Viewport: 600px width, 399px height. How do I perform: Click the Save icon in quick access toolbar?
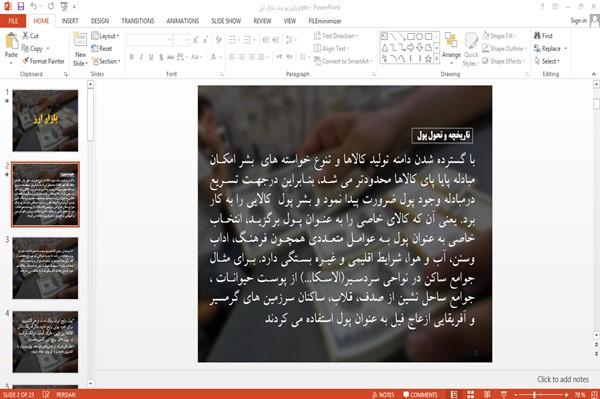(21, 6)
